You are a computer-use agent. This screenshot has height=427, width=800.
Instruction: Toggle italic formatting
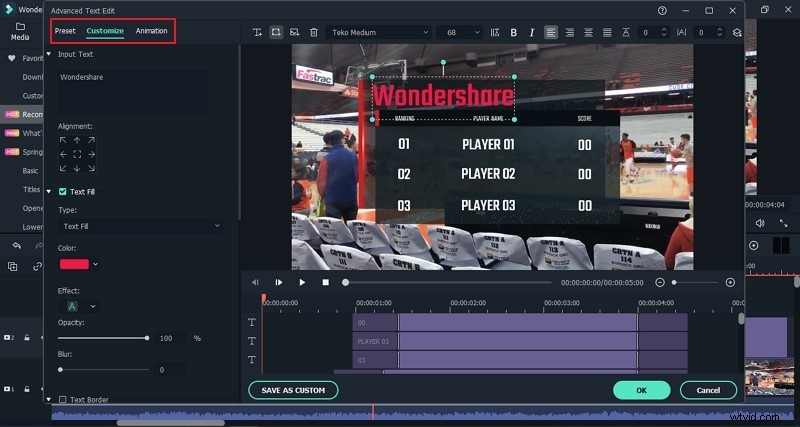click(532, 33)
